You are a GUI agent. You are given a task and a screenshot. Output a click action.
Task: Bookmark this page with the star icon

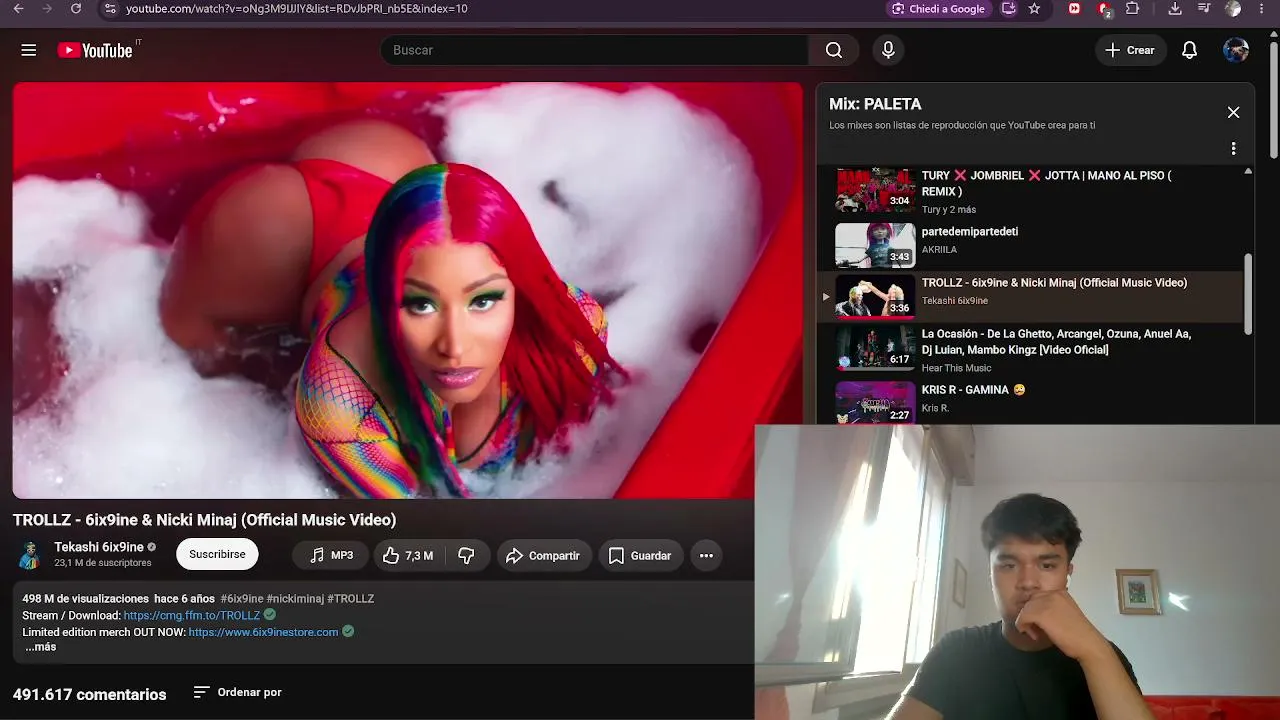(x=1034, y=9)
